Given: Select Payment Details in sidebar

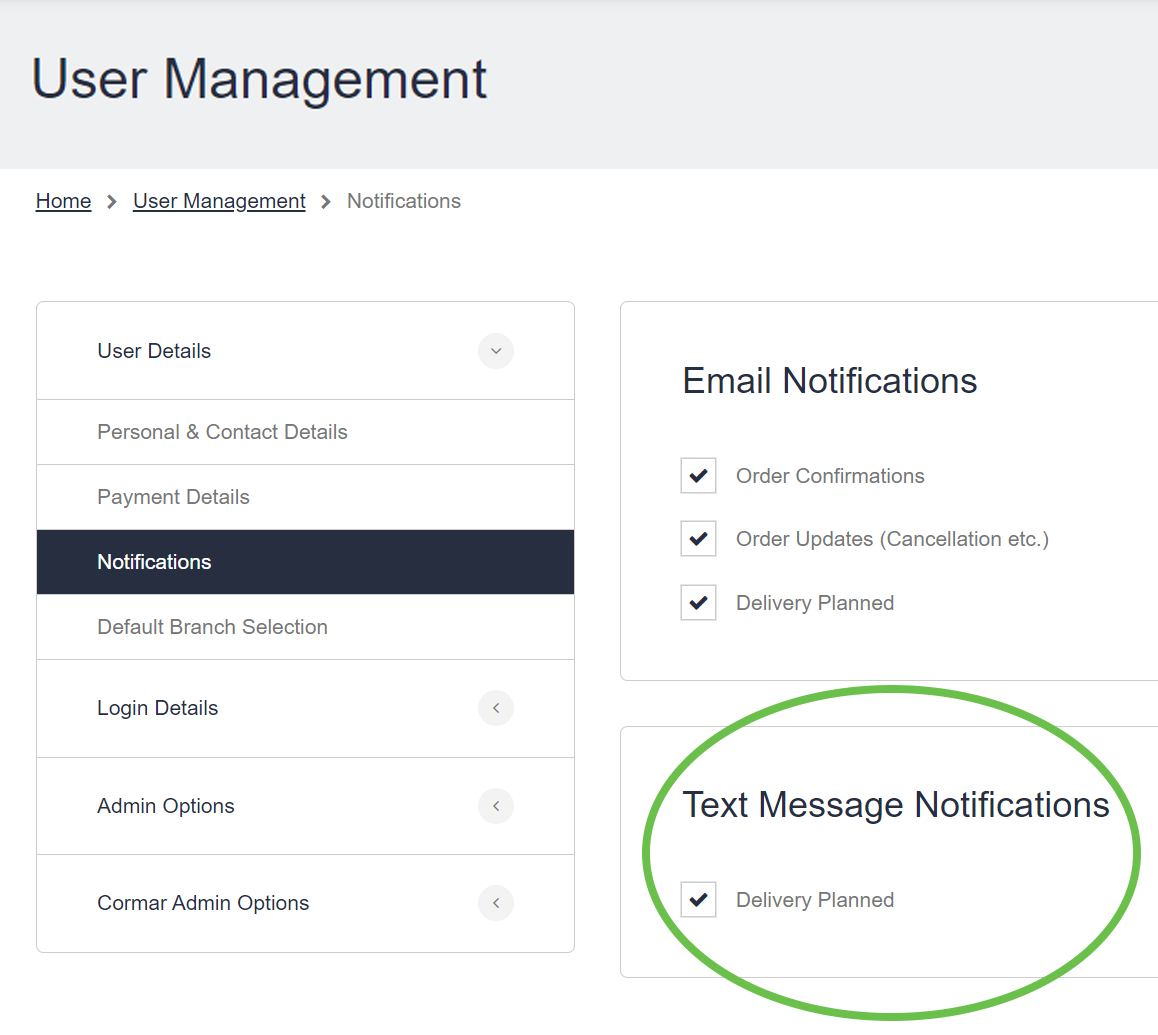Looking at the screenshot, I should click(173, 497).
